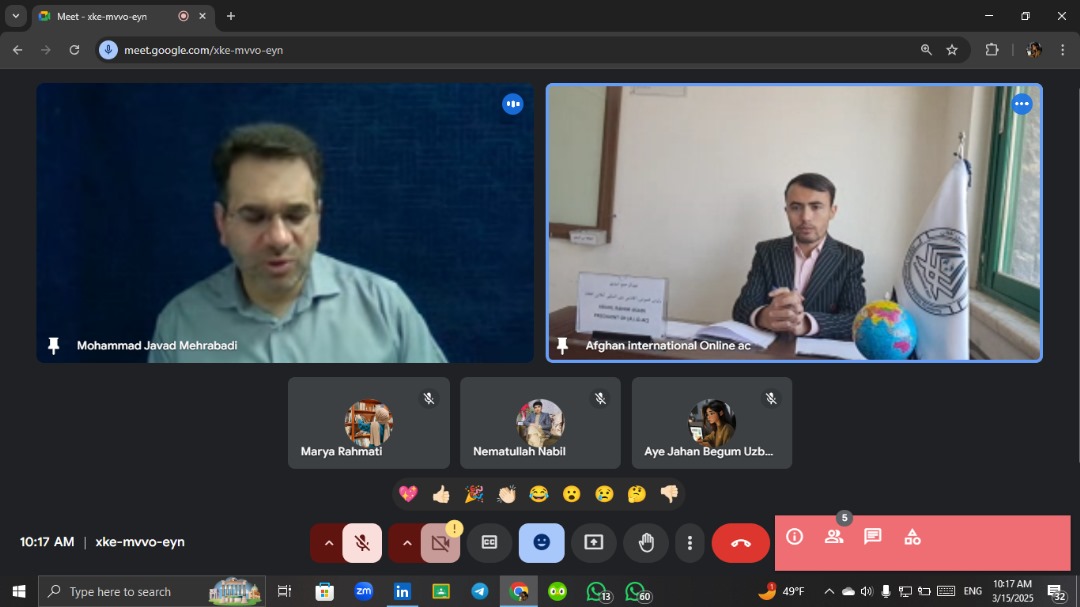The height and width of the screenshot is (607, 1080).
Task: Send the party popper emoji reaction
Action: [x=474, y=494]
